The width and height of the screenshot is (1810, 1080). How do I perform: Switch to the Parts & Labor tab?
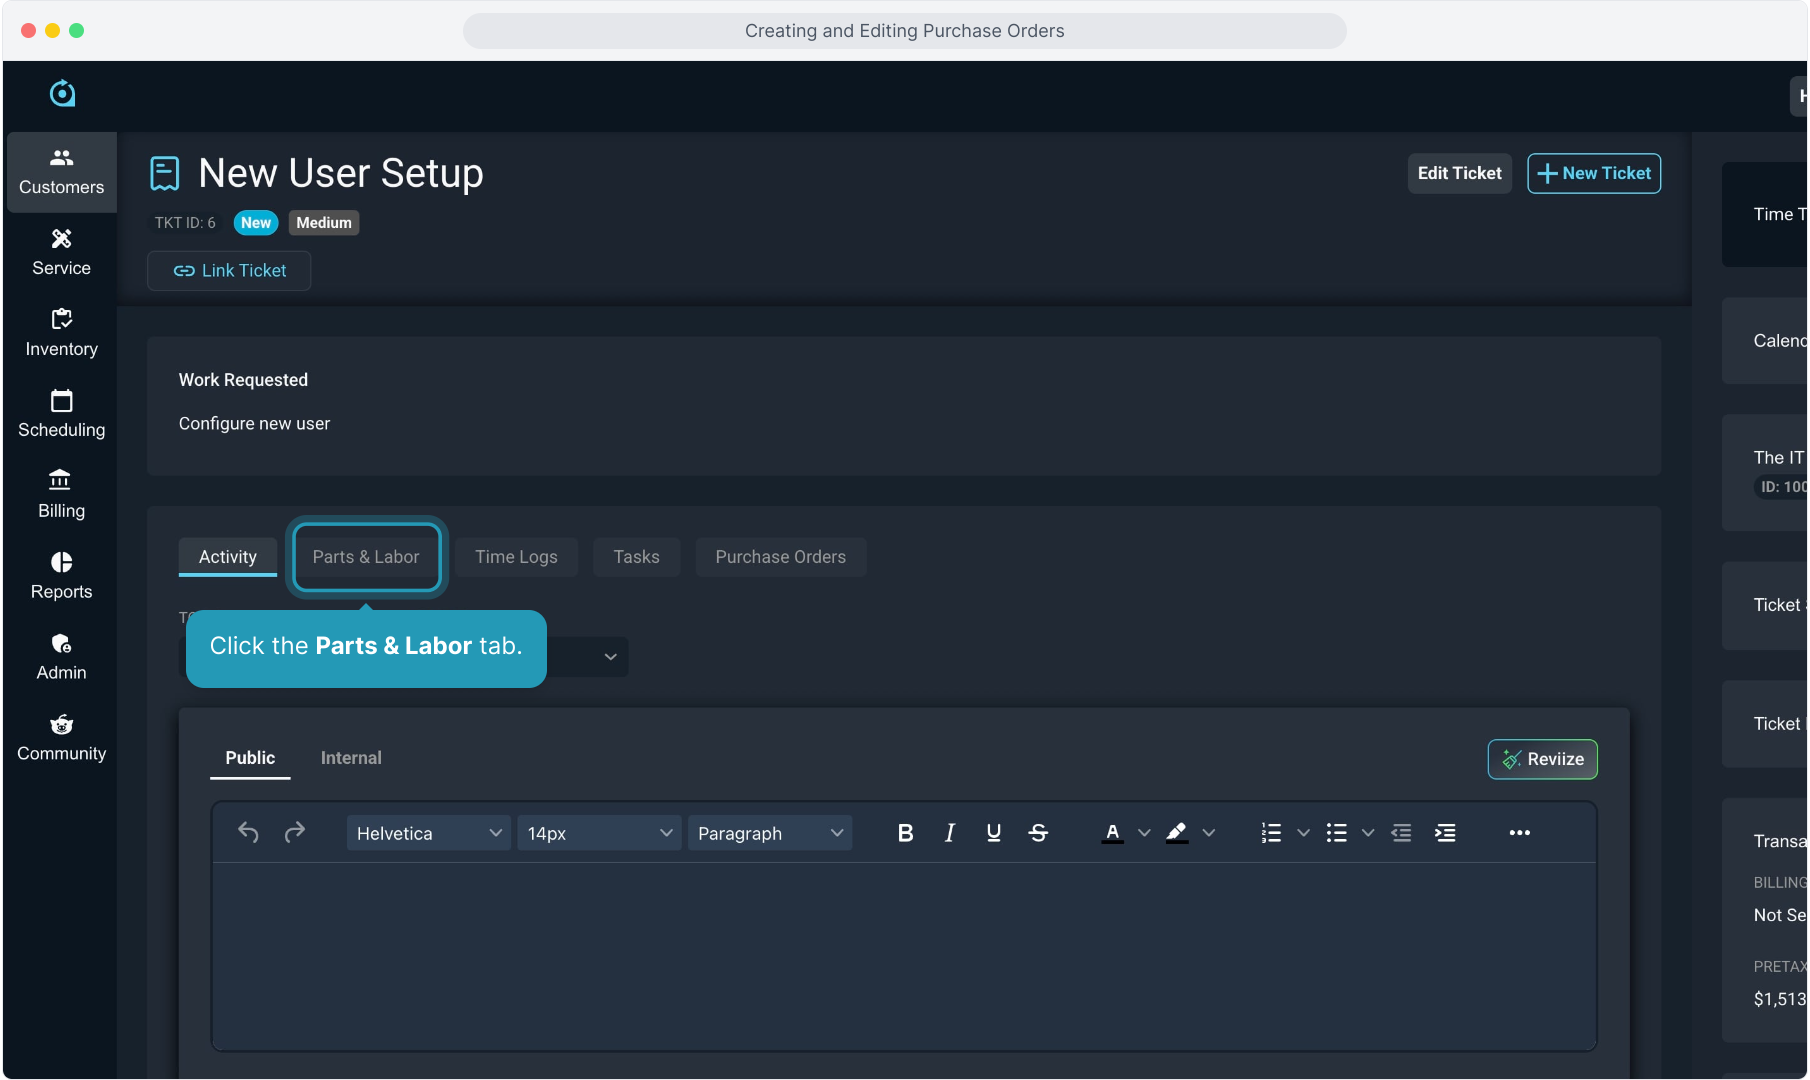[x=366, y=557]
